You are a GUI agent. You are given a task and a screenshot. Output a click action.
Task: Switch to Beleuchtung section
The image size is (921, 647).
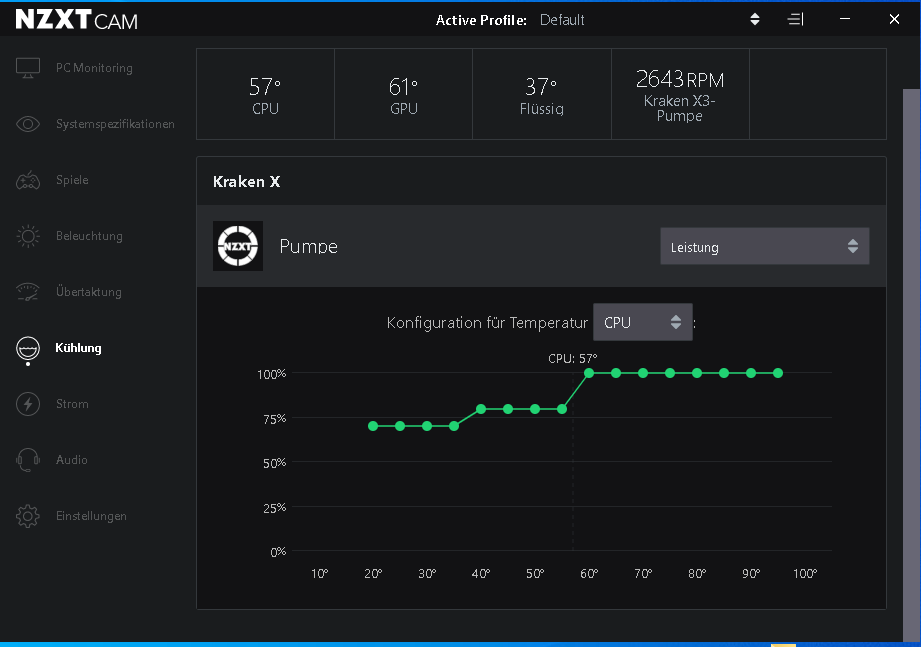coord(89,236)
